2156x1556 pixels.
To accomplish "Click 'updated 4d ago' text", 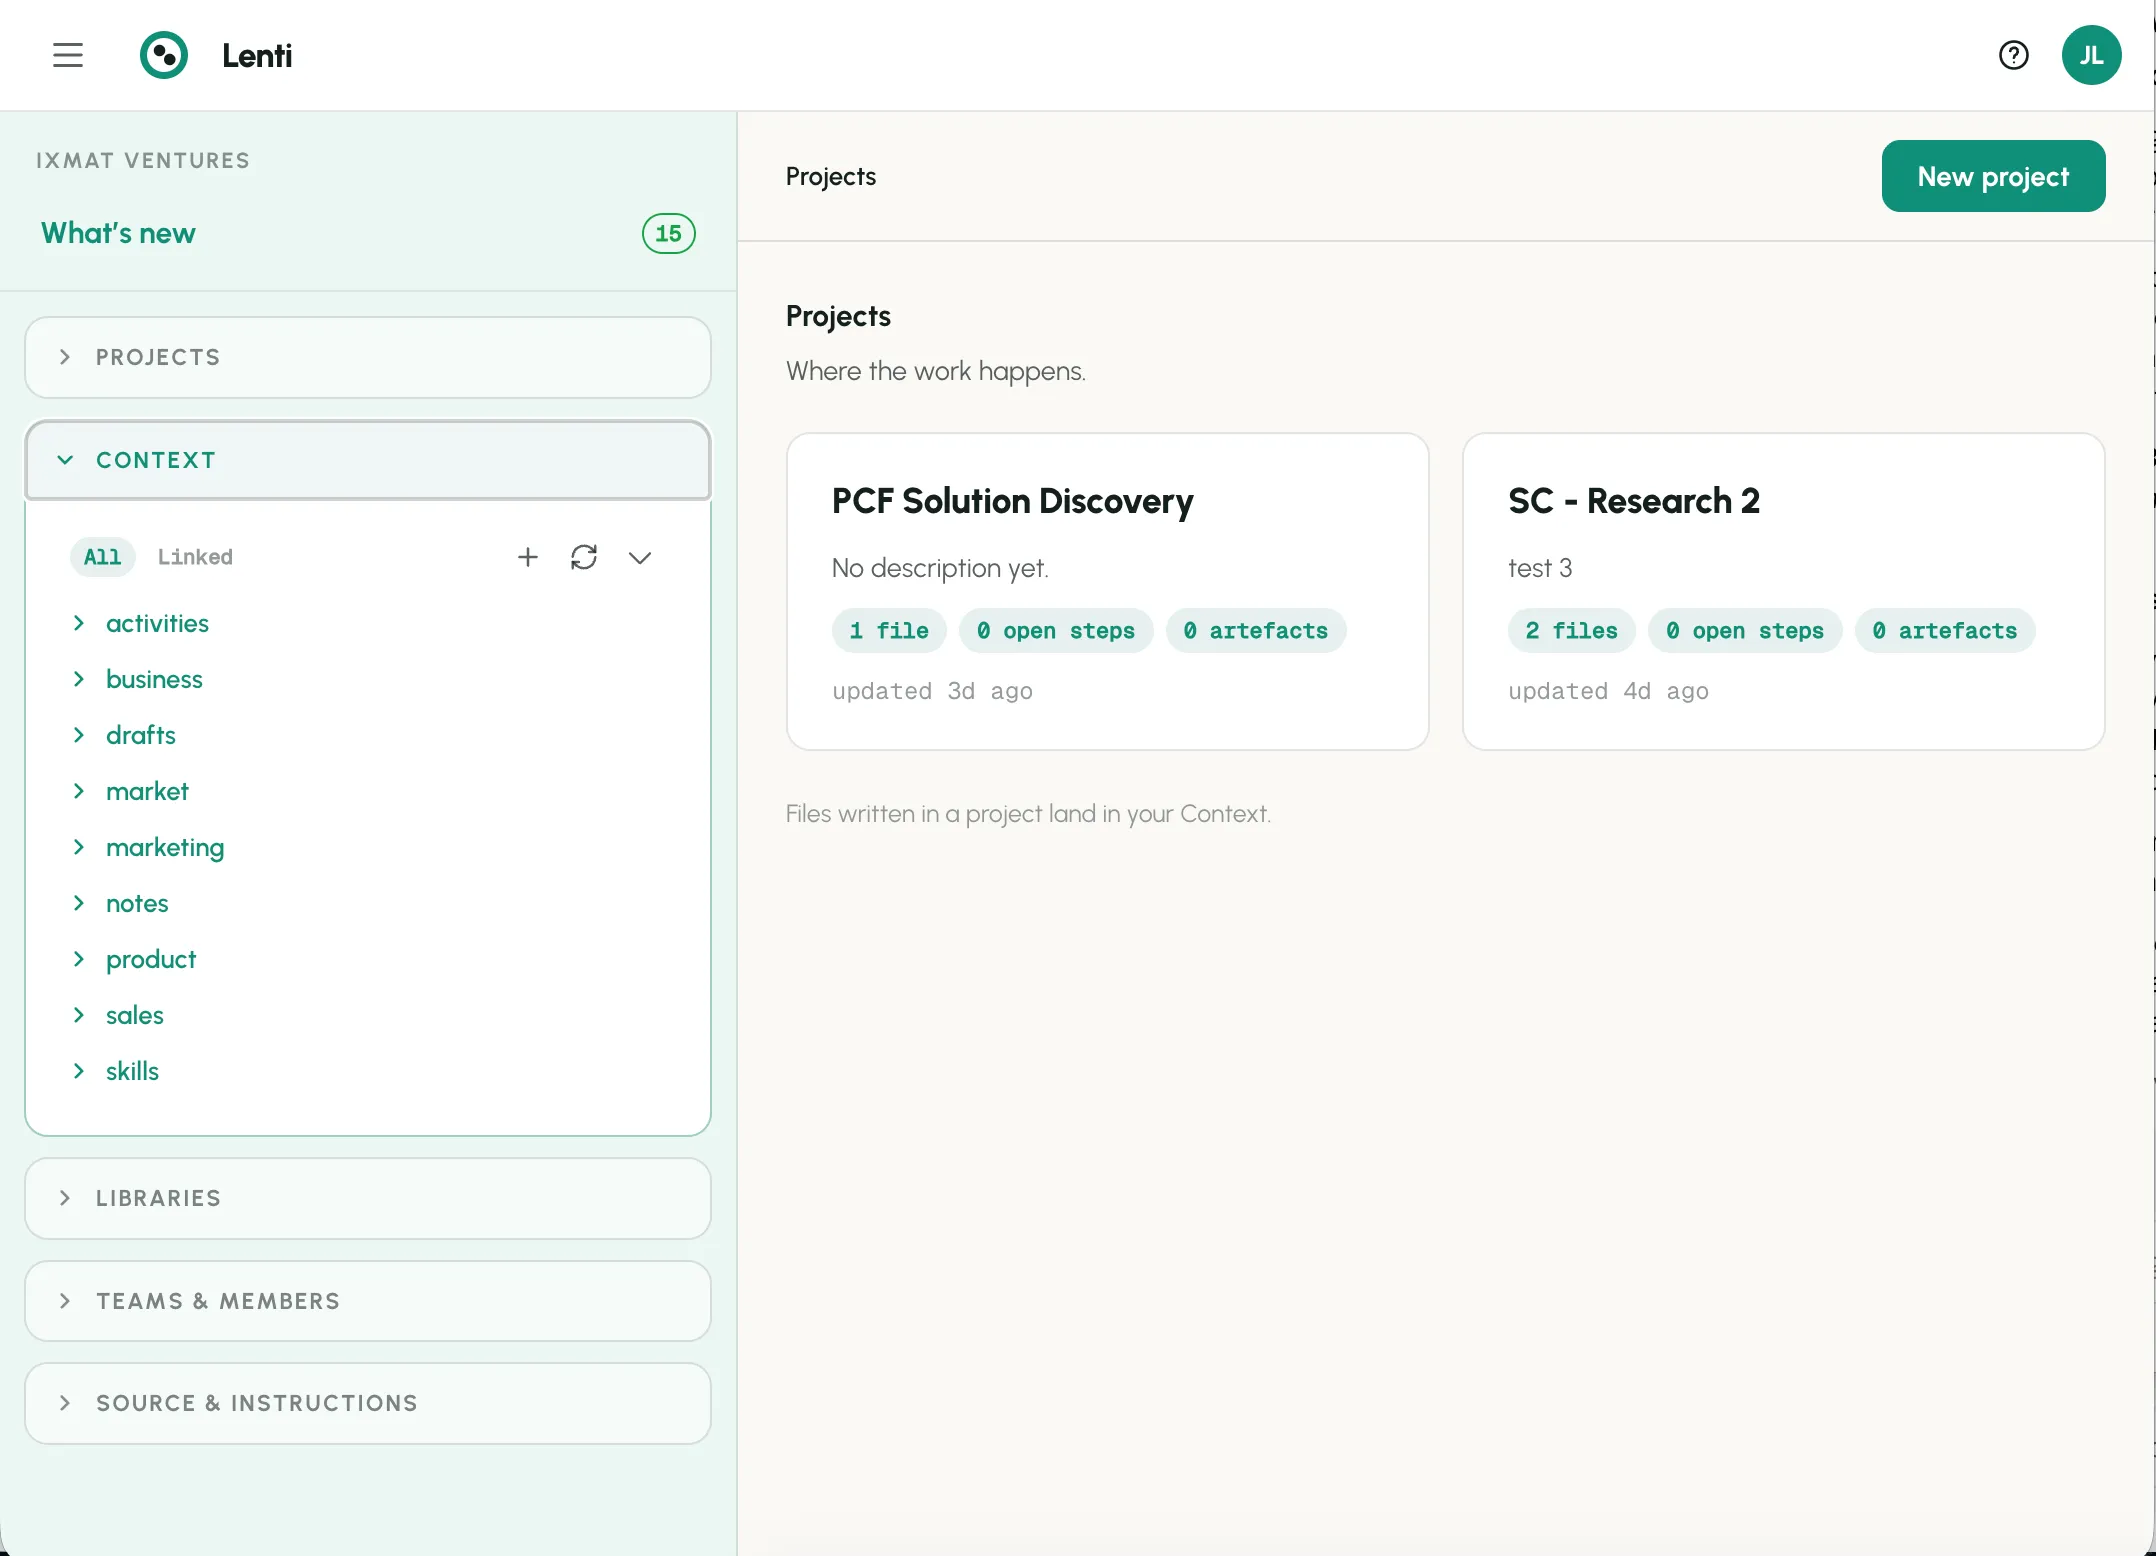I will [1608, 691].
